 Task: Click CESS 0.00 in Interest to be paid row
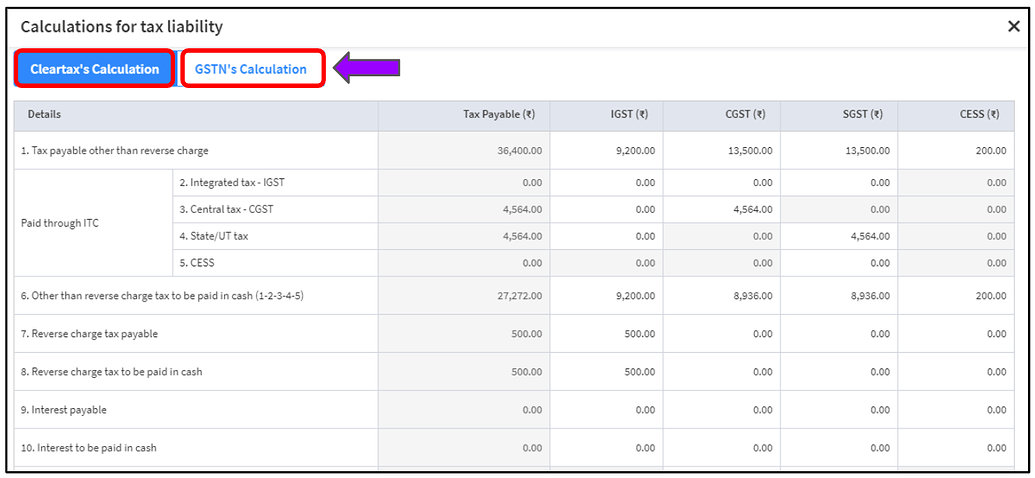997,448
